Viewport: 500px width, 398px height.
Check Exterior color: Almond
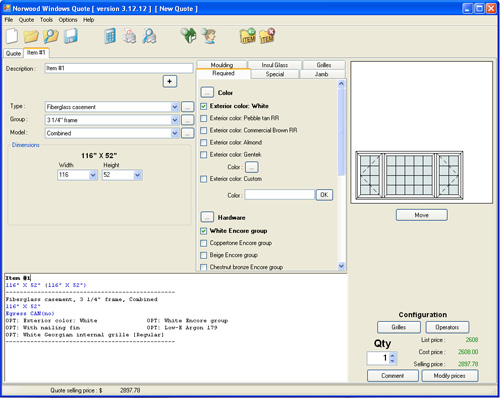click(x=204, y=143)
